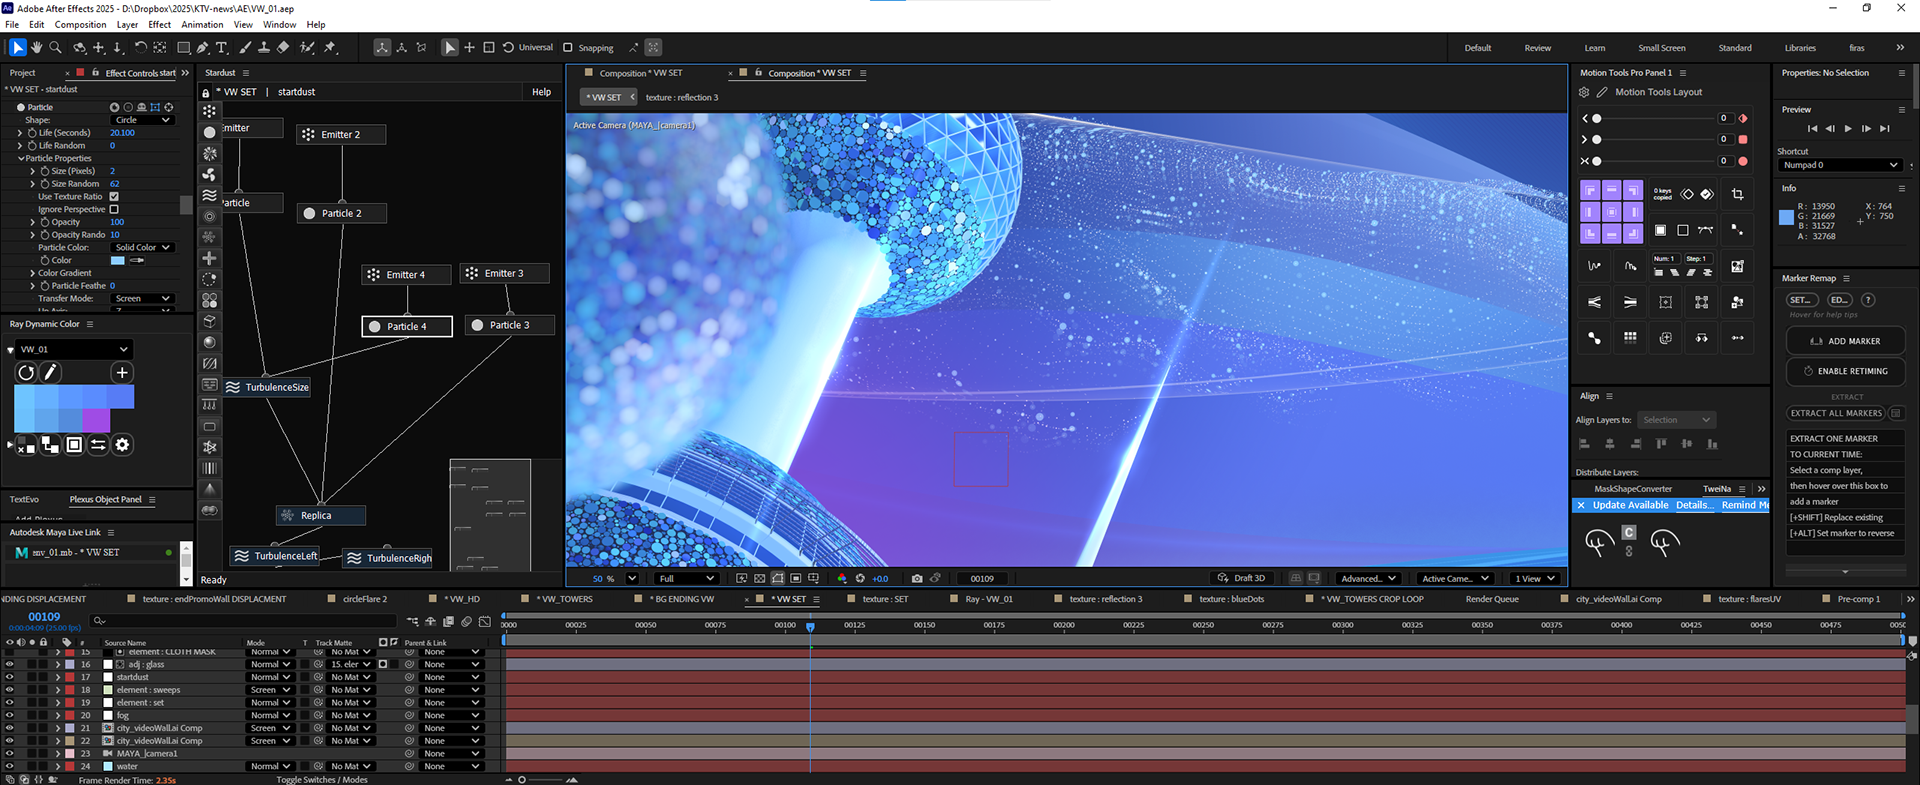Select the Eraser tool
Screen dimensions: 1920x785
[x=283, y=47]
